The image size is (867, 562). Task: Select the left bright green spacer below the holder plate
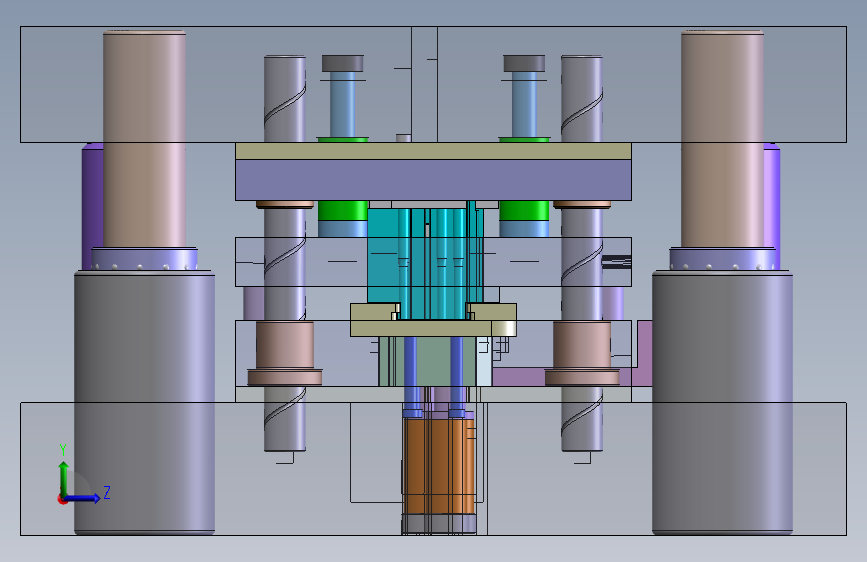pos(343,211)
